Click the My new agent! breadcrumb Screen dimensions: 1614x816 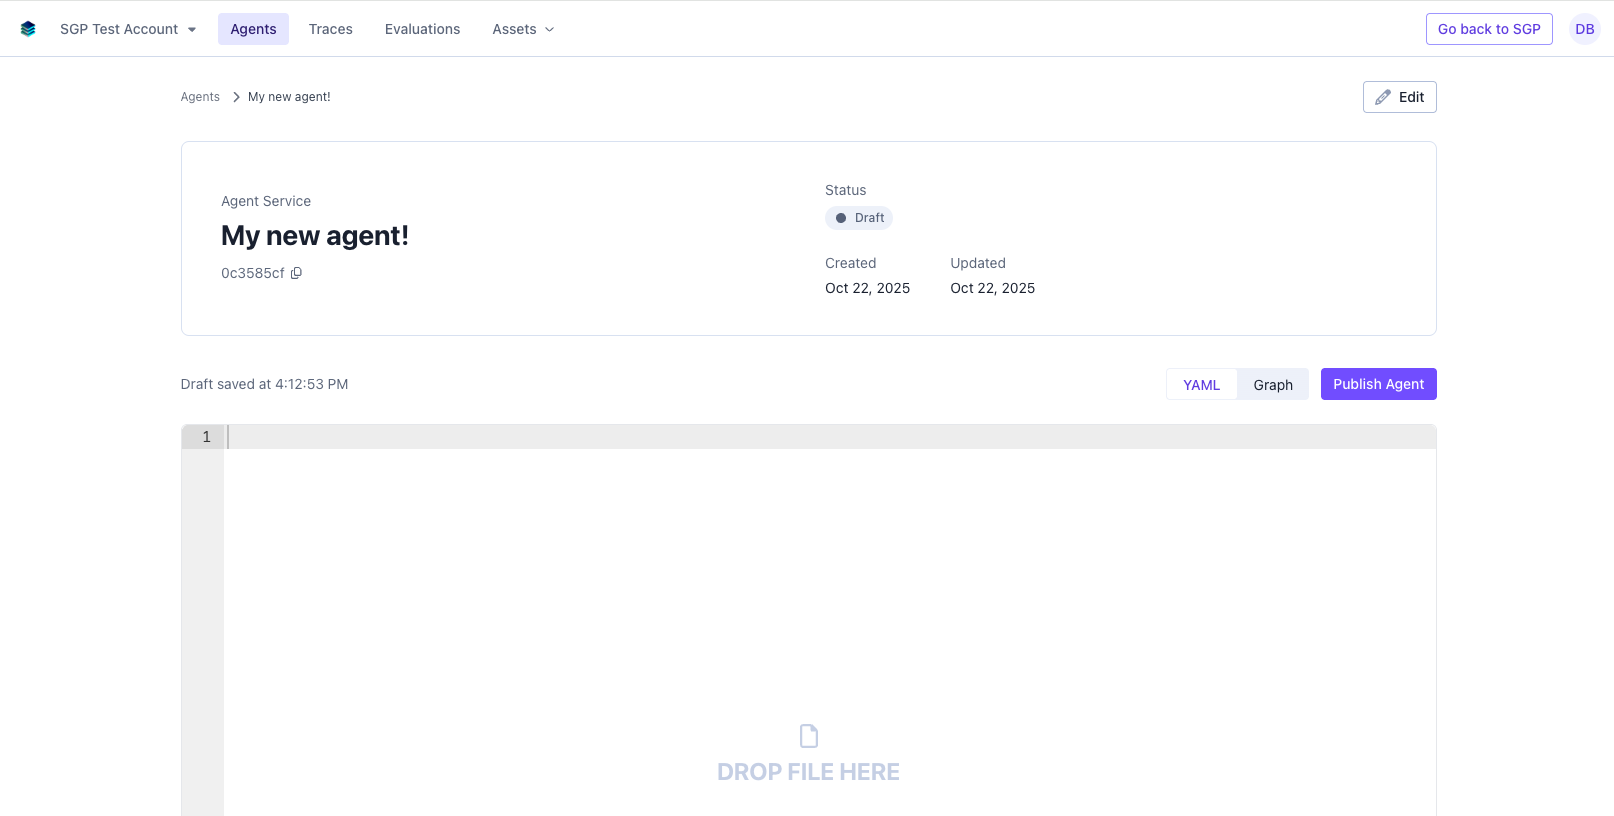pyautogui.click(x=289, y=97)
